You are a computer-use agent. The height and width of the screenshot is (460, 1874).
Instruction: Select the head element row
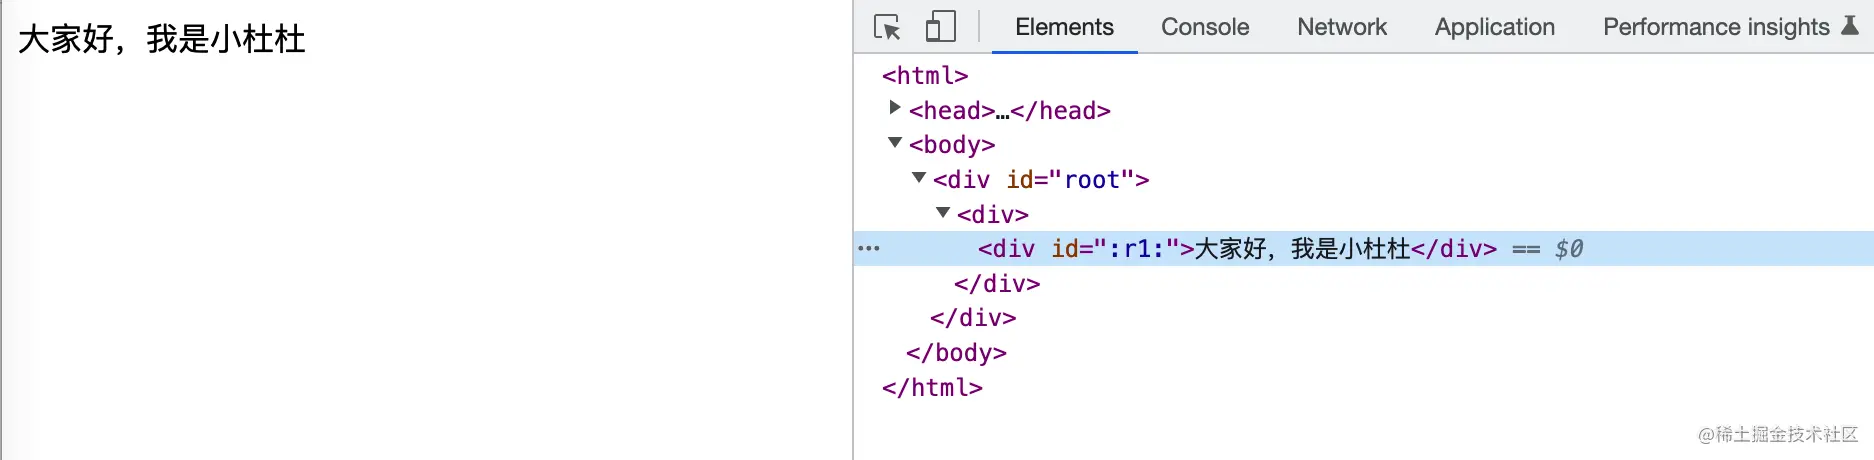click(x=1364, y=110)
